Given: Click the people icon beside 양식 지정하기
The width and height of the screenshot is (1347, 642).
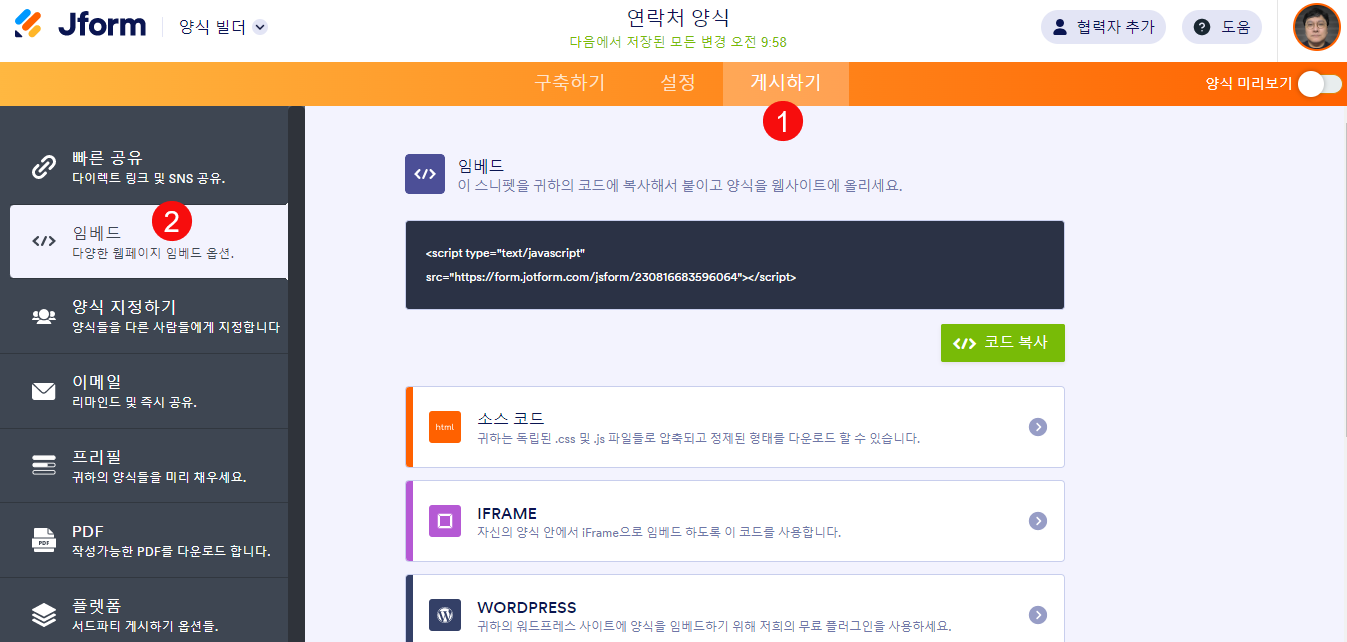Looking at the screenshot, I should tap(44, 316).
